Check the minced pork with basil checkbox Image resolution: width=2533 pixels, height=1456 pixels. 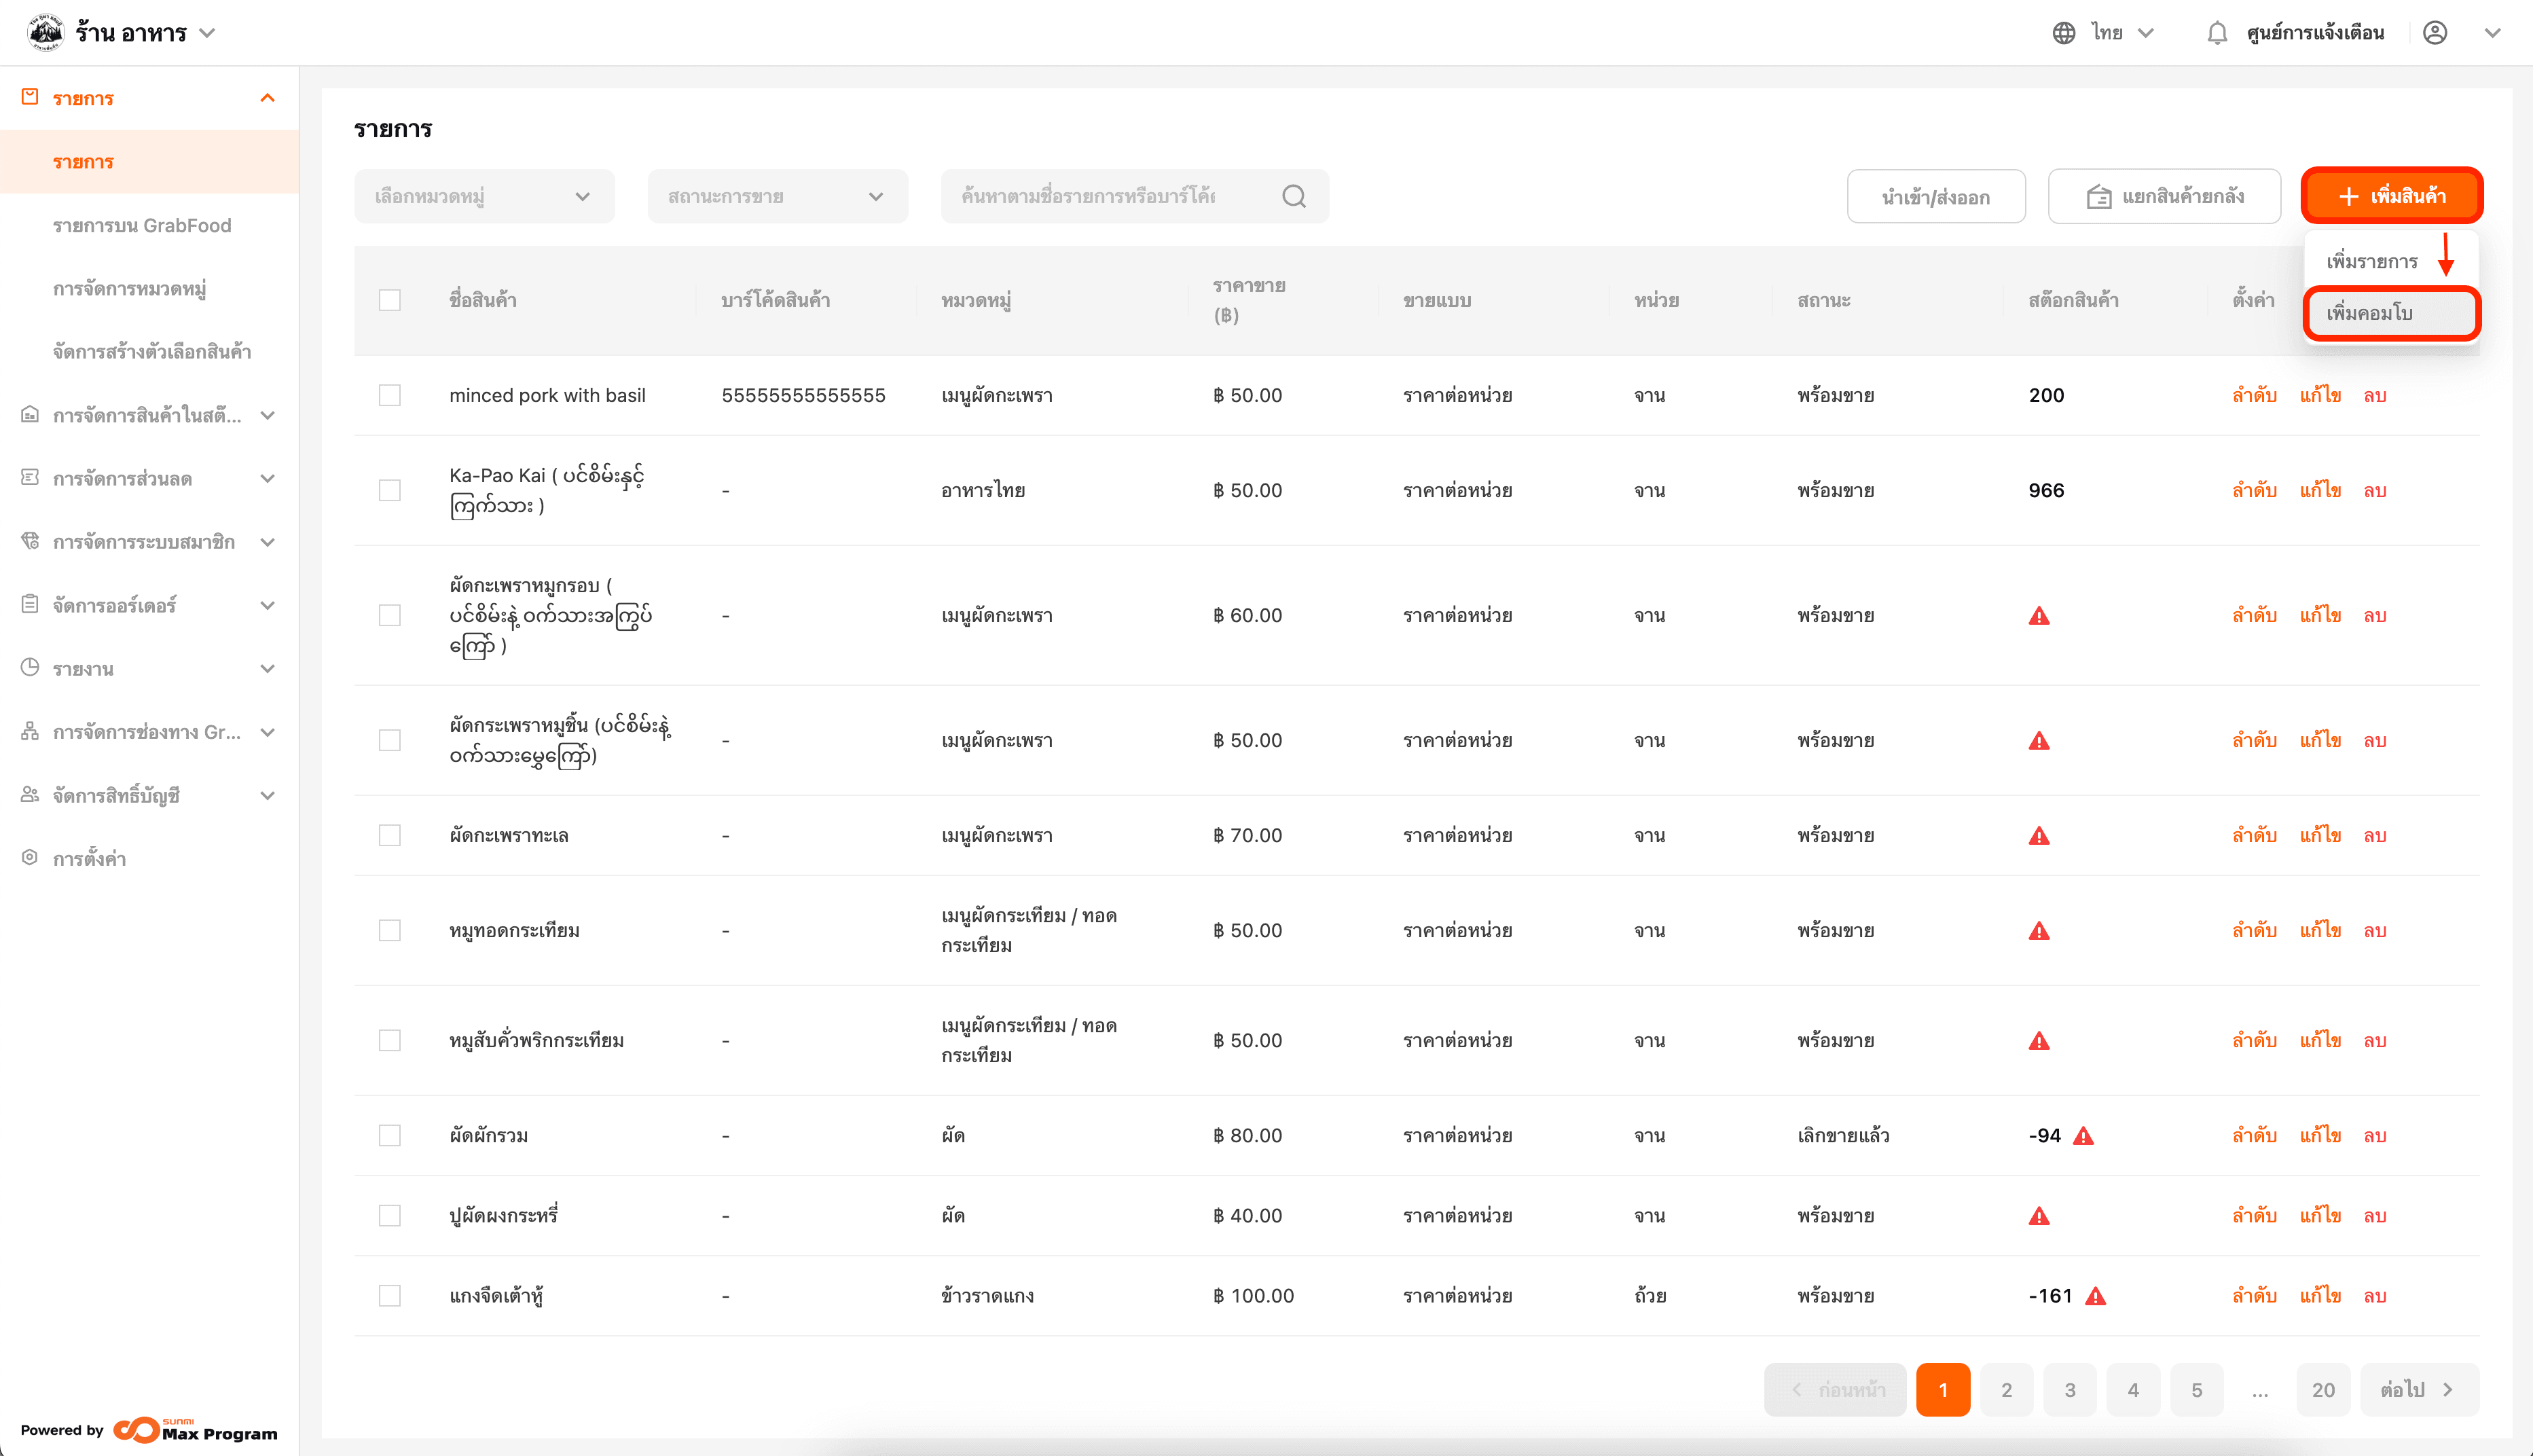point(390,395)
